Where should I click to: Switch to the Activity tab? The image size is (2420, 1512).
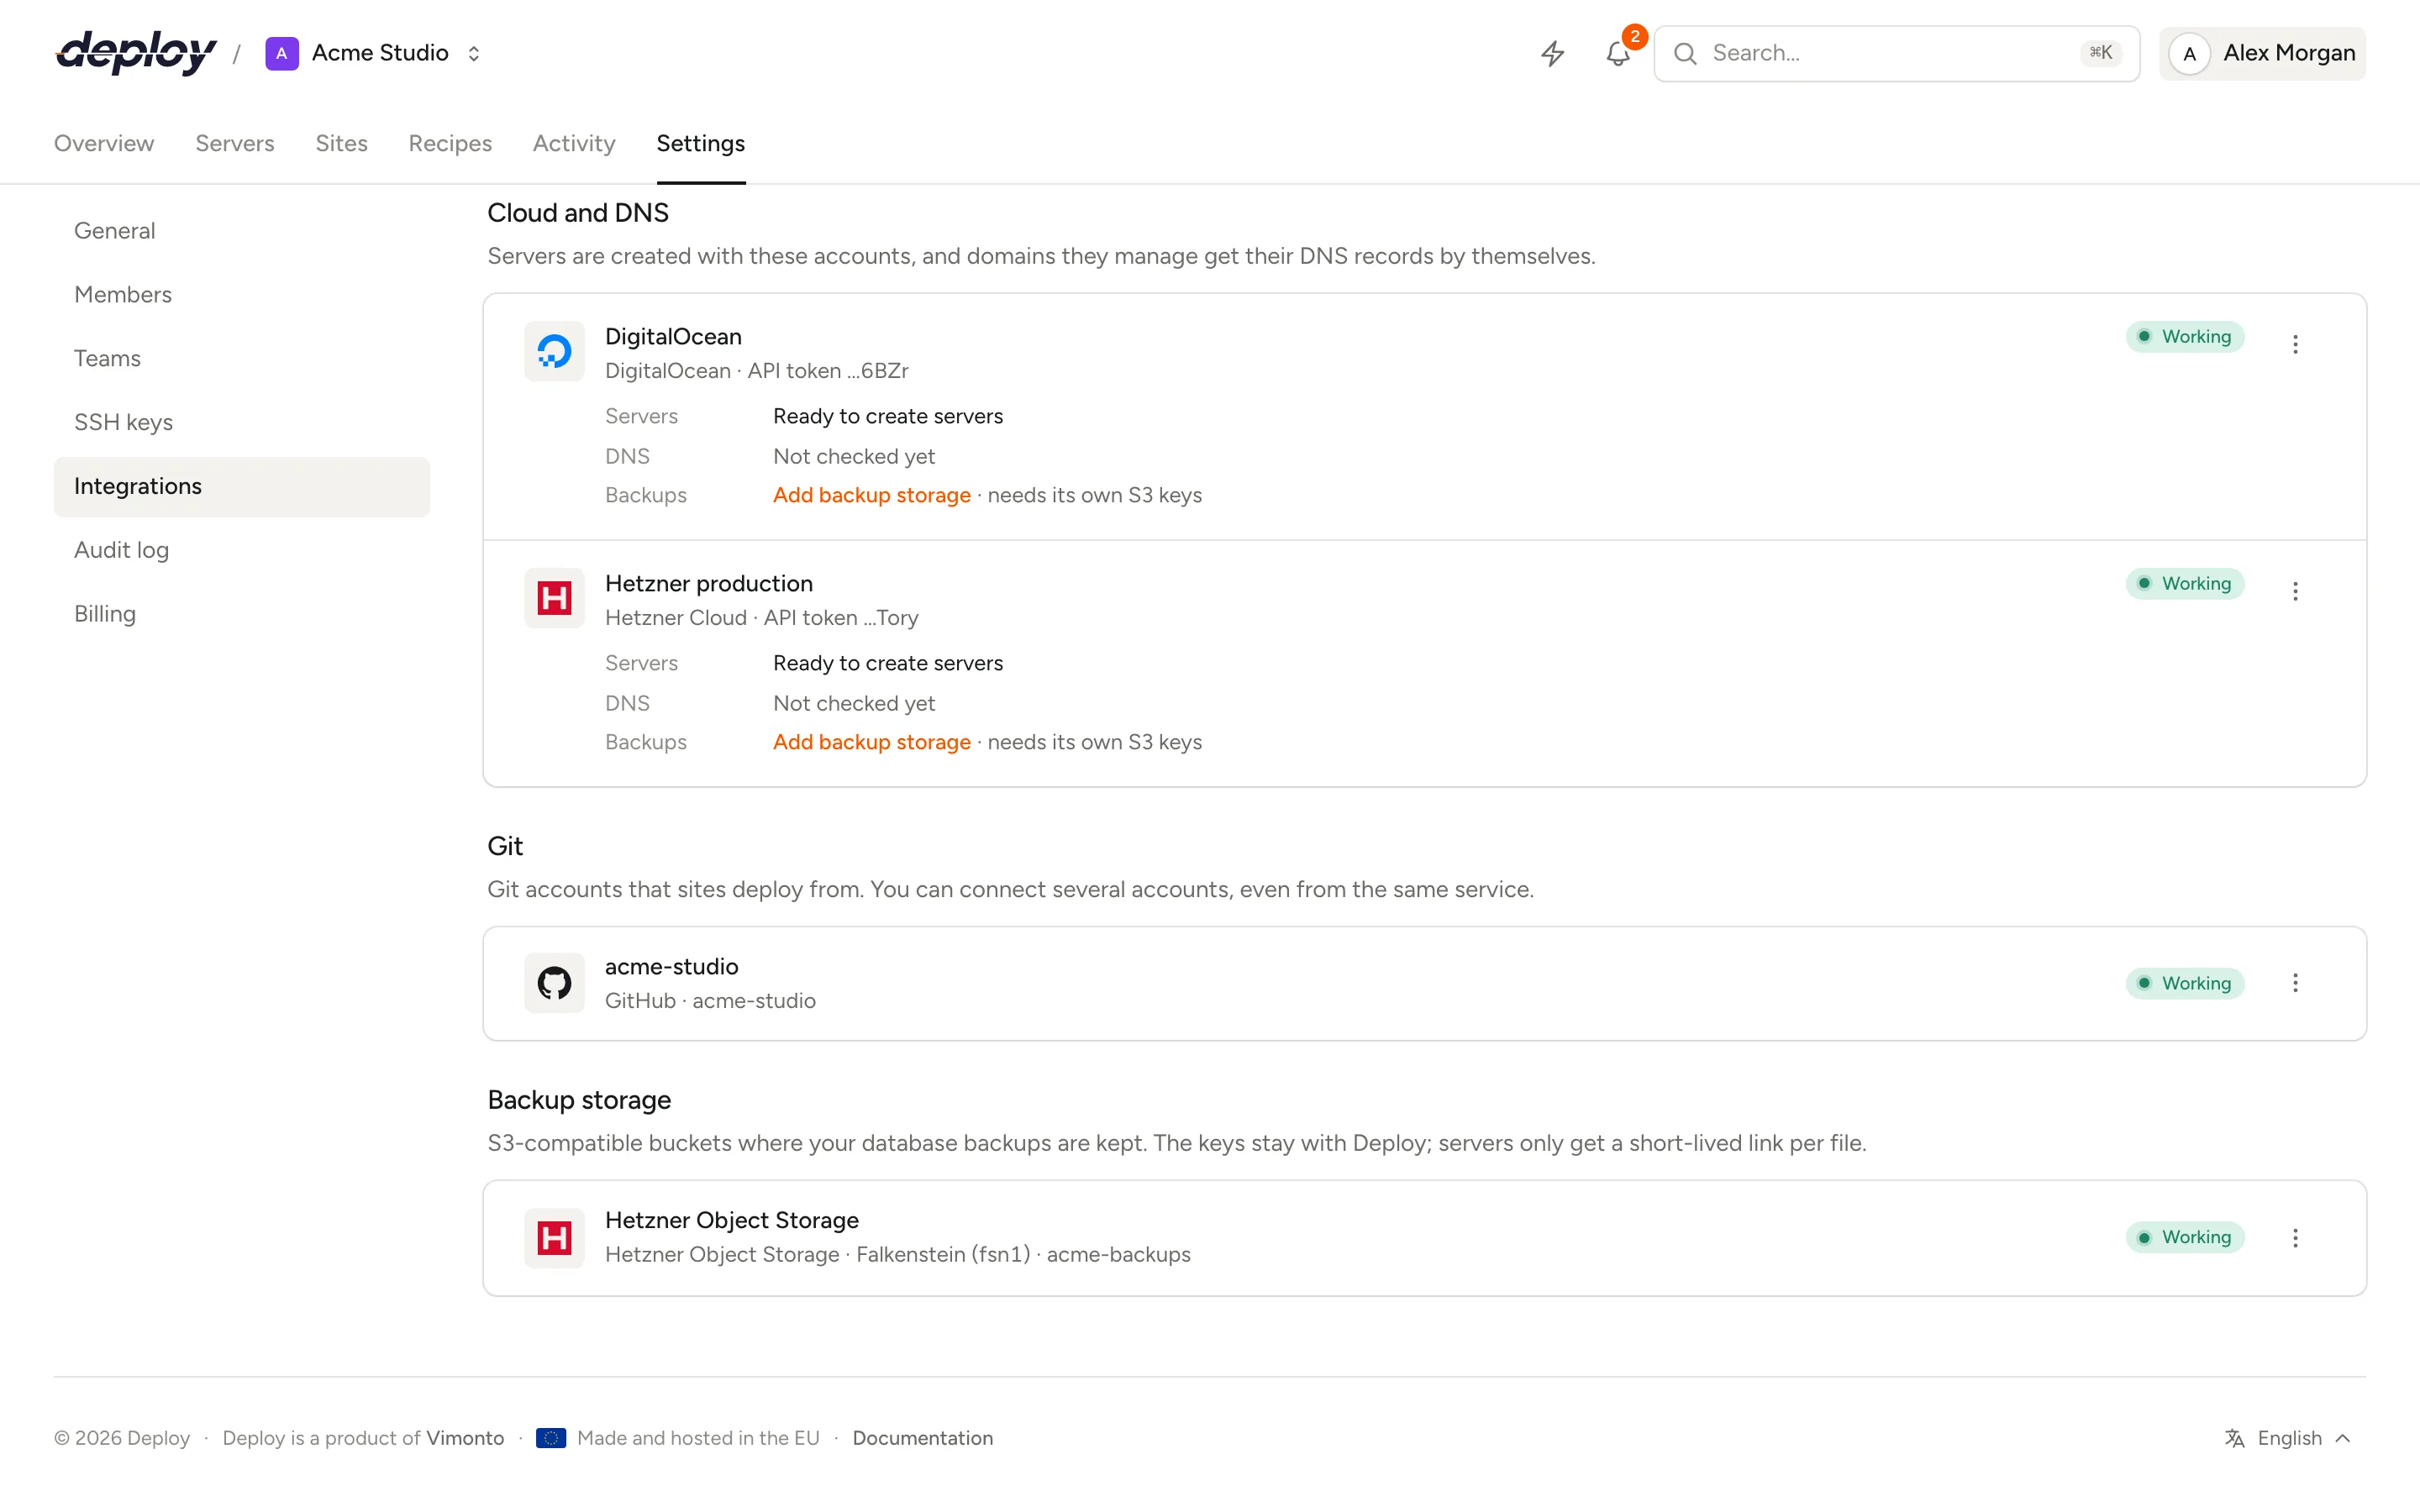pos(574,143)
